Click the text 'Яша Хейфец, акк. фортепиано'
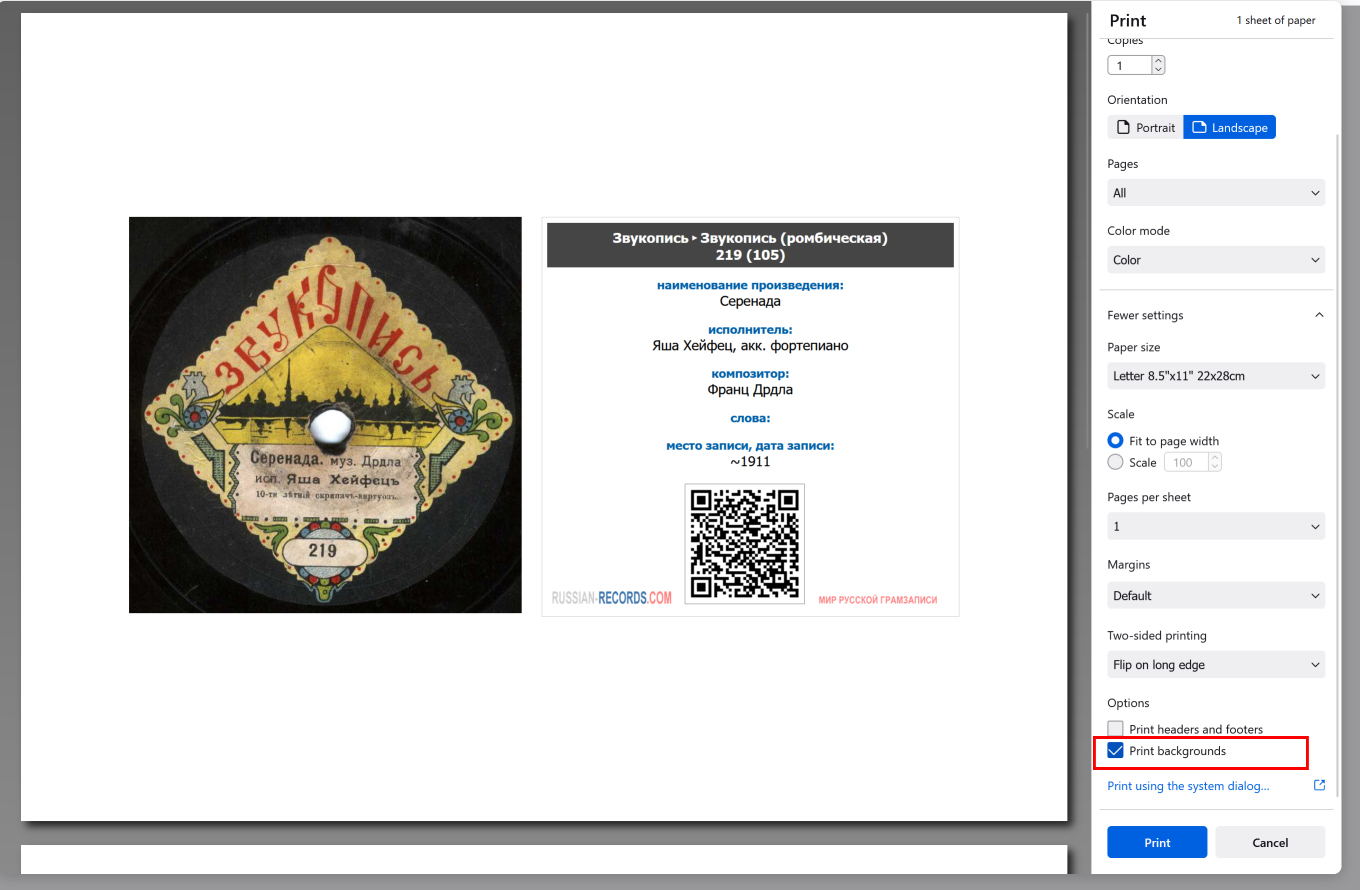 click(x=750, y=346)
